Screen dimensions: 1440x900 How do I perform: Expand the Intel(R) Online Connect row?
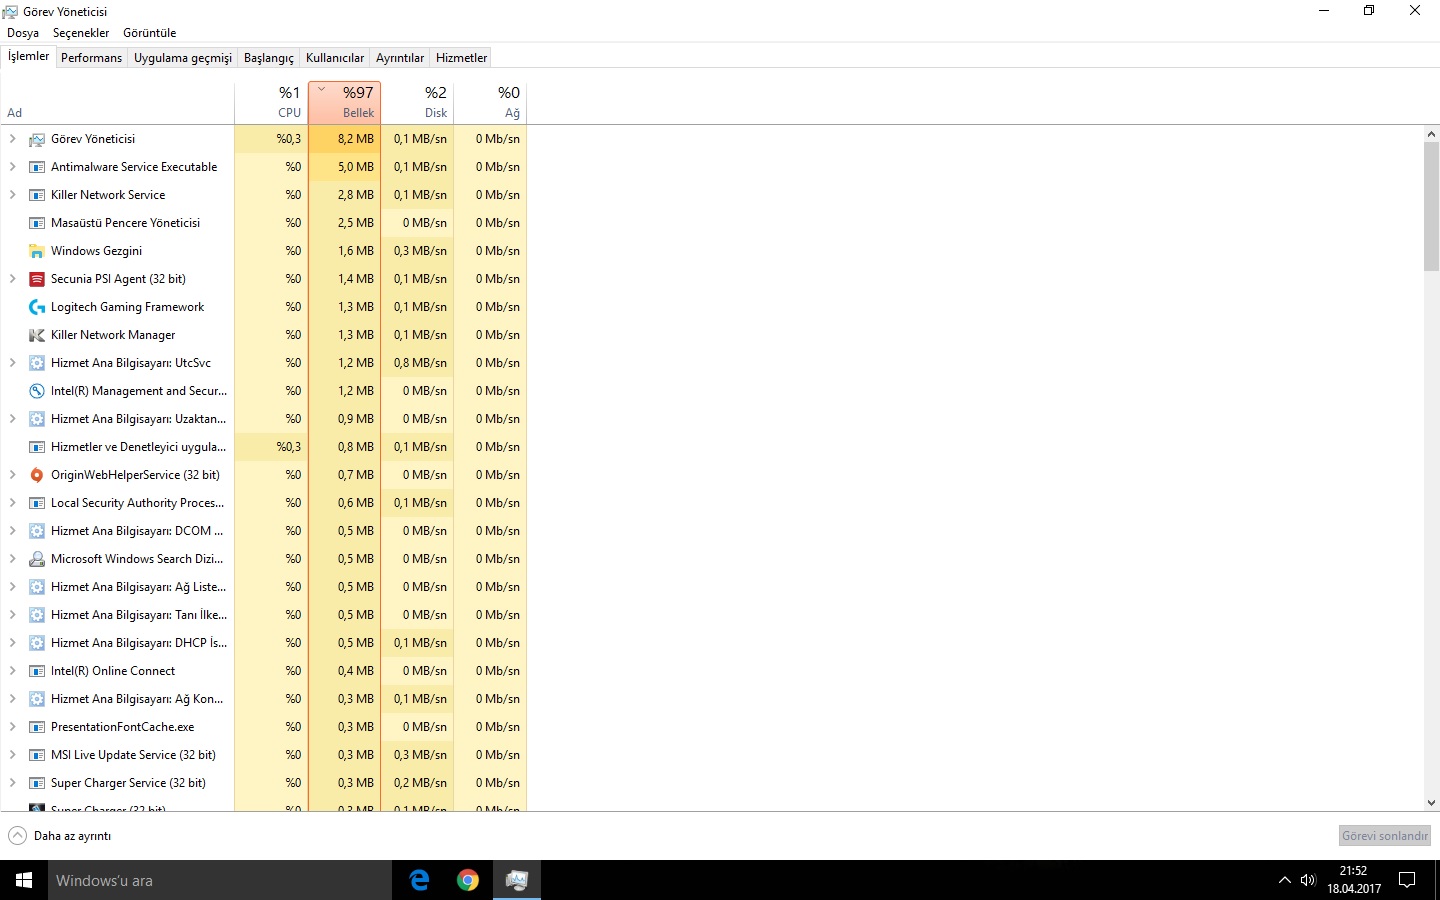coord(12,671)
